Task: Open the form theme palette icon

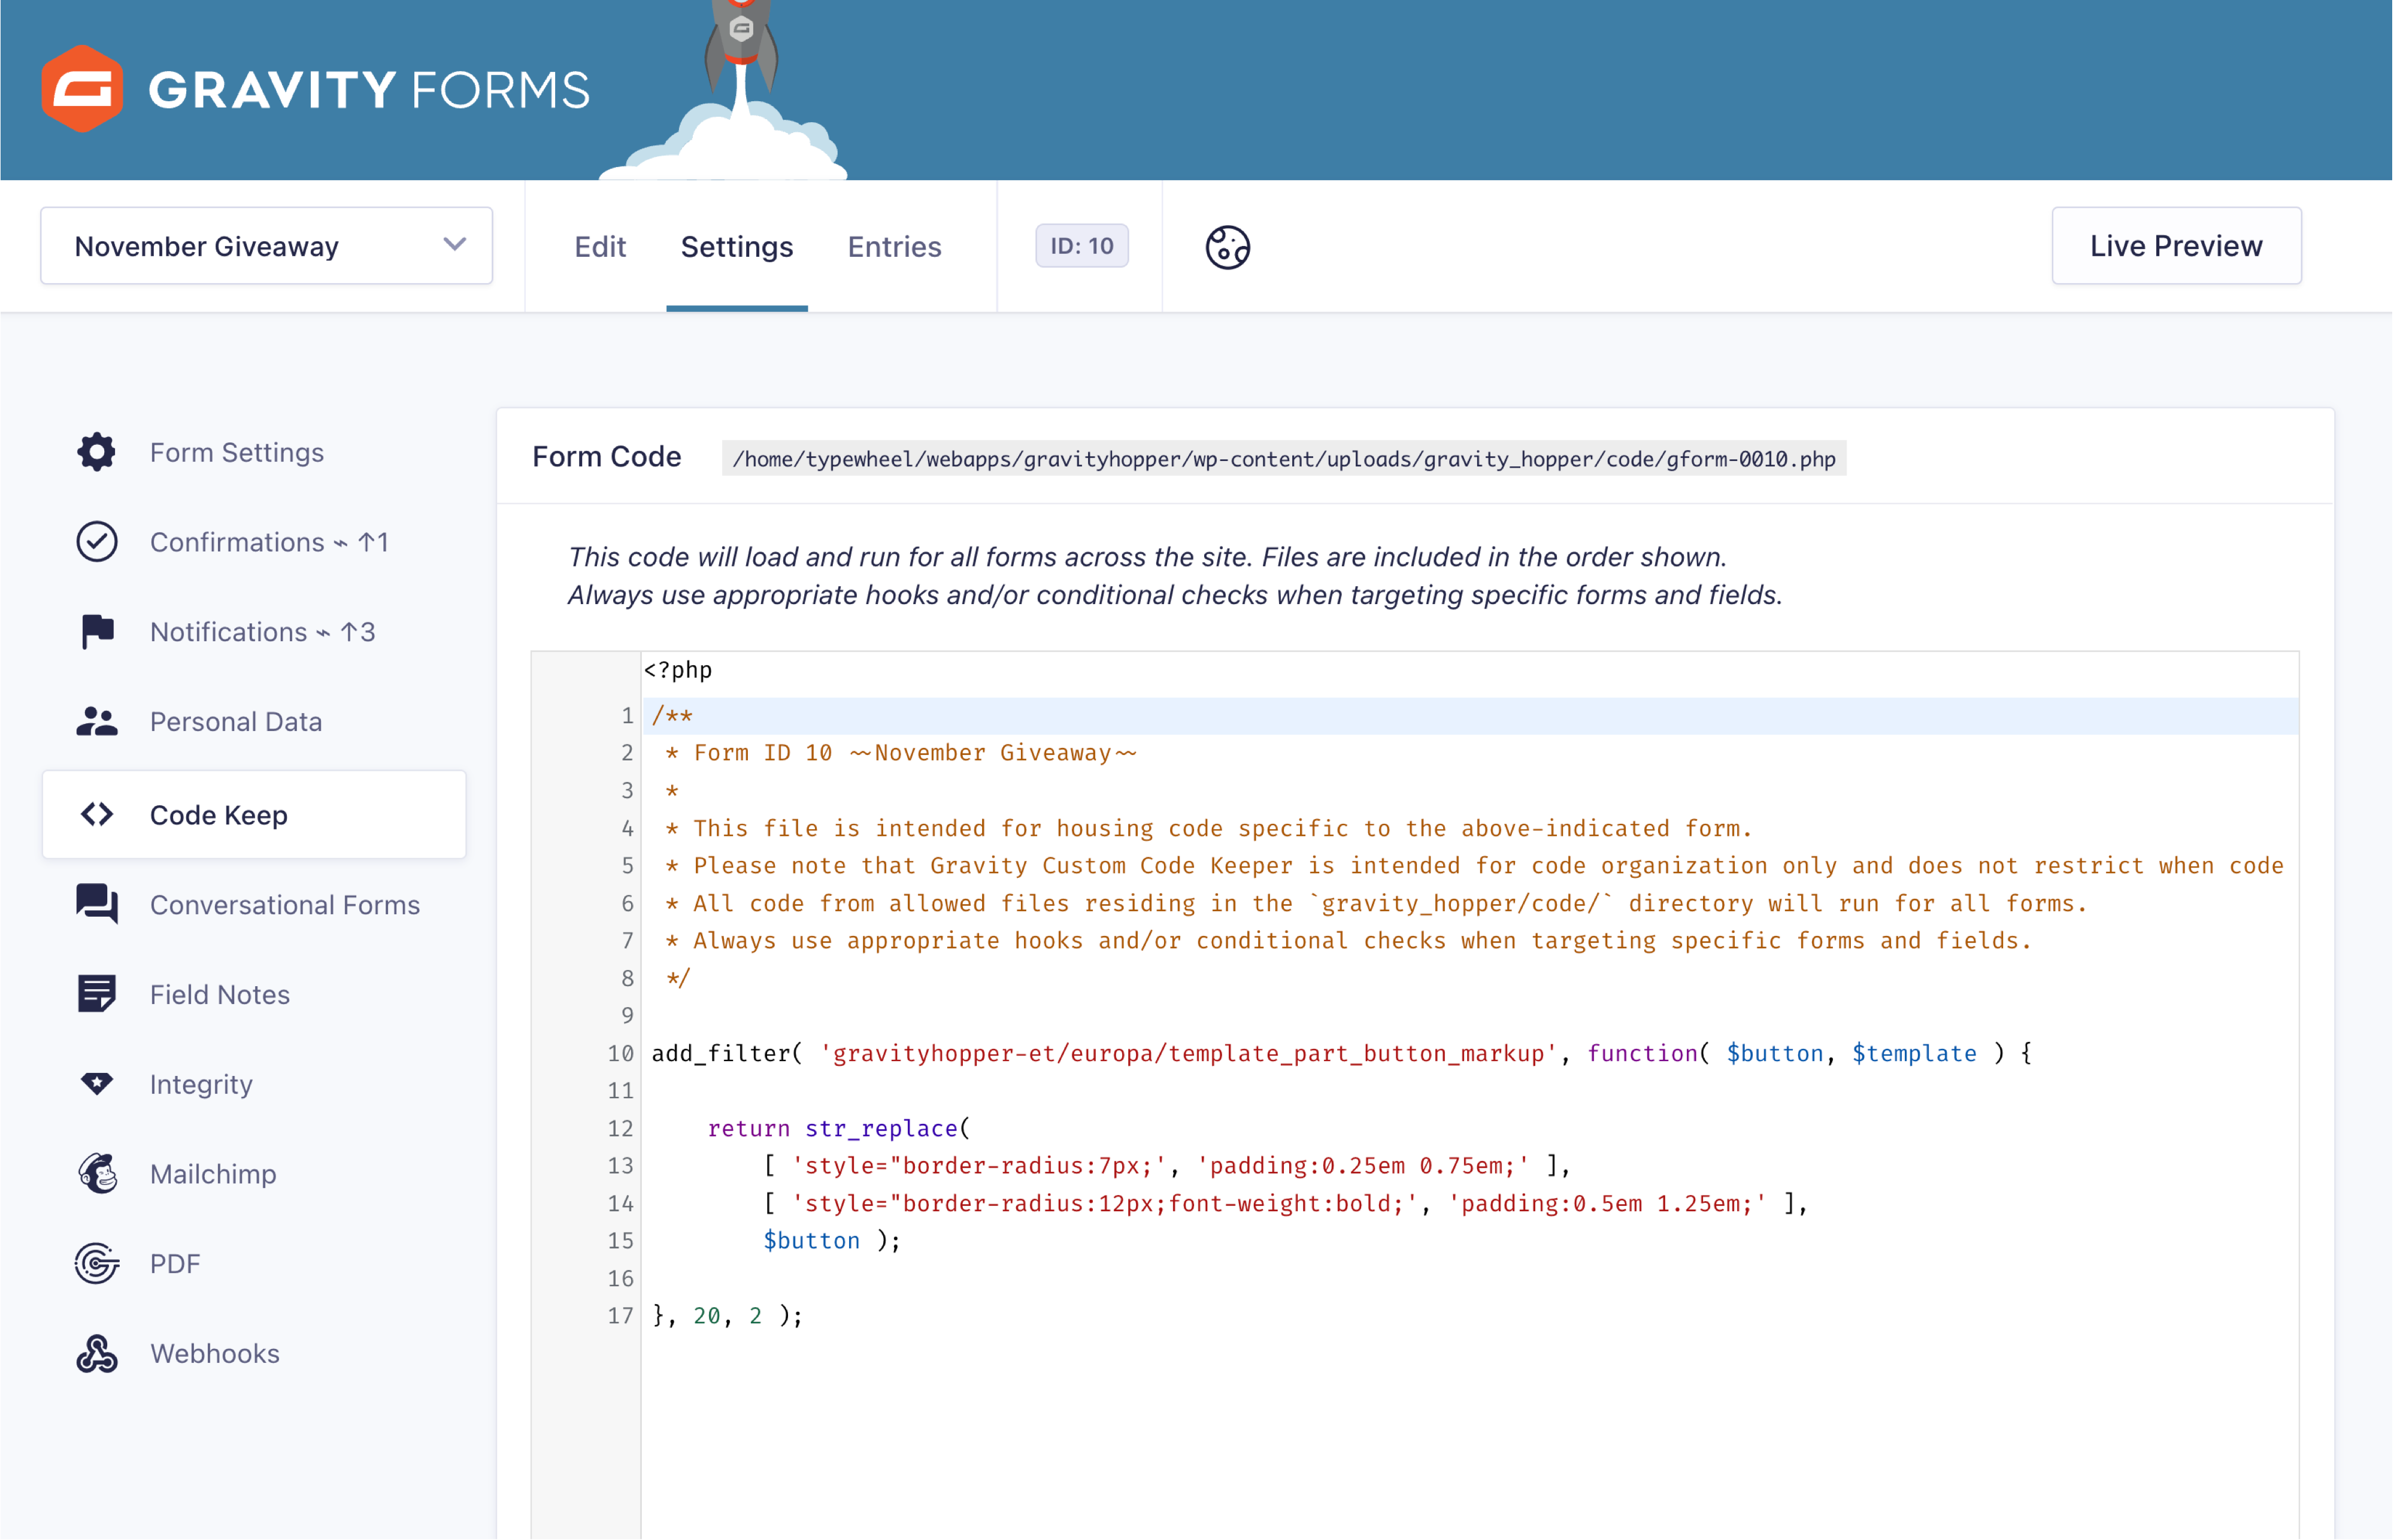Action: [1227, 247]
